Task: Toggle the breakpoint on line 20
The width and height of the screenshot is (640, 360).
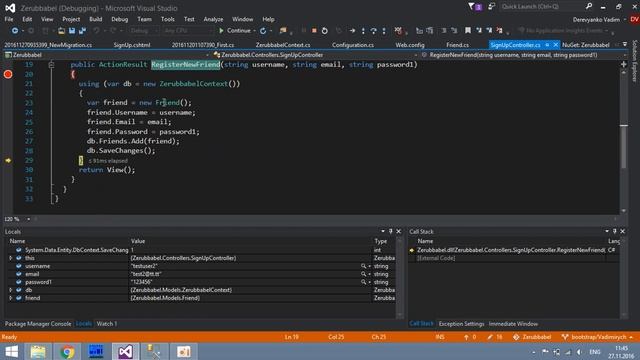Action: point(8,74)
